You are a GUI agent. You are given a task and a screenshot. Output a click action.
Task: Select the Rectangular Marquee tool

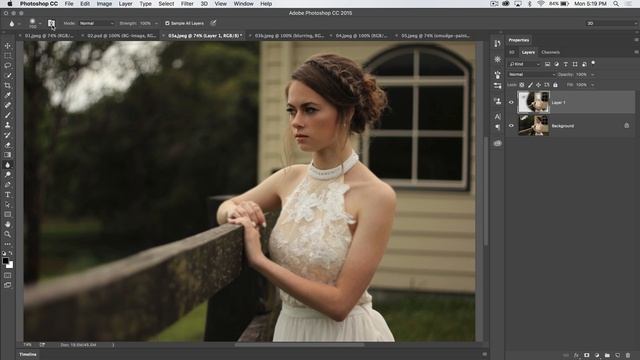point(7,56)
